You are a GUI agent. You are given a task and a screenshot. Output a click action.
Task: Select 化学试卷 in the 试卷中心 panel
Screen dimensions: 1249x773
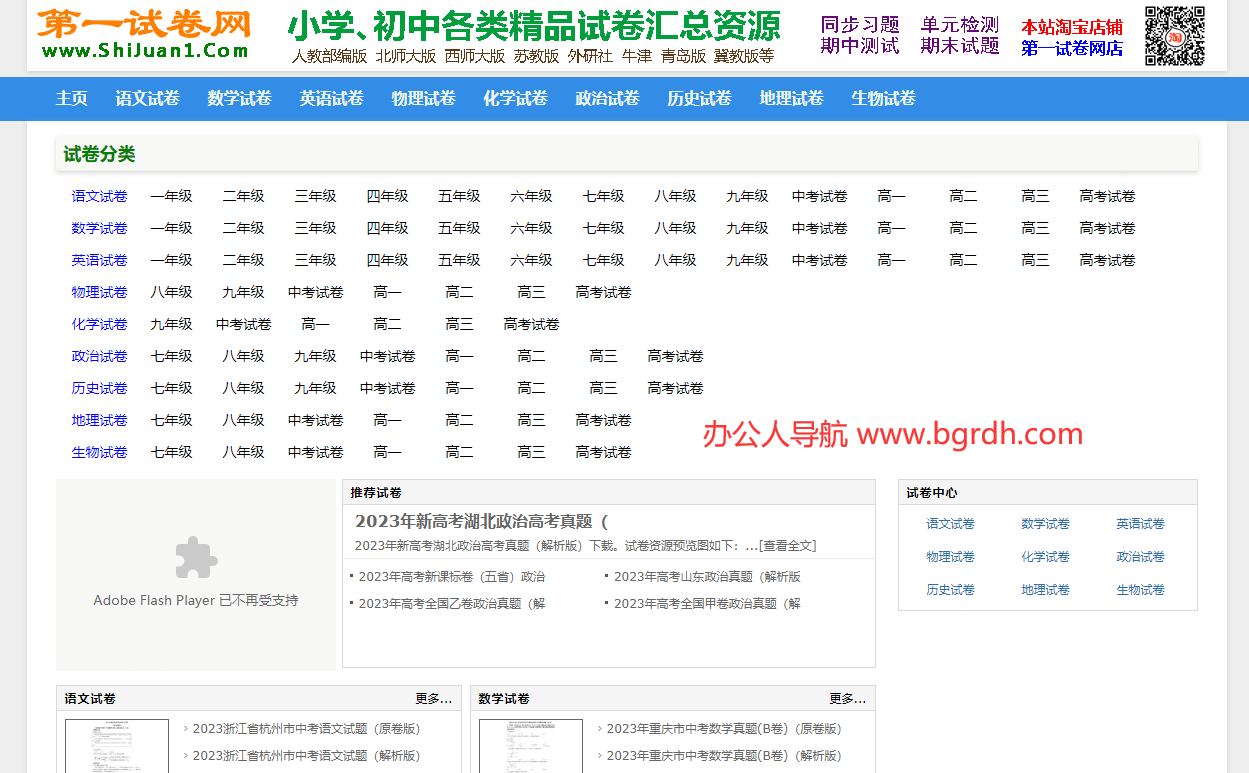coord(1044,556)
